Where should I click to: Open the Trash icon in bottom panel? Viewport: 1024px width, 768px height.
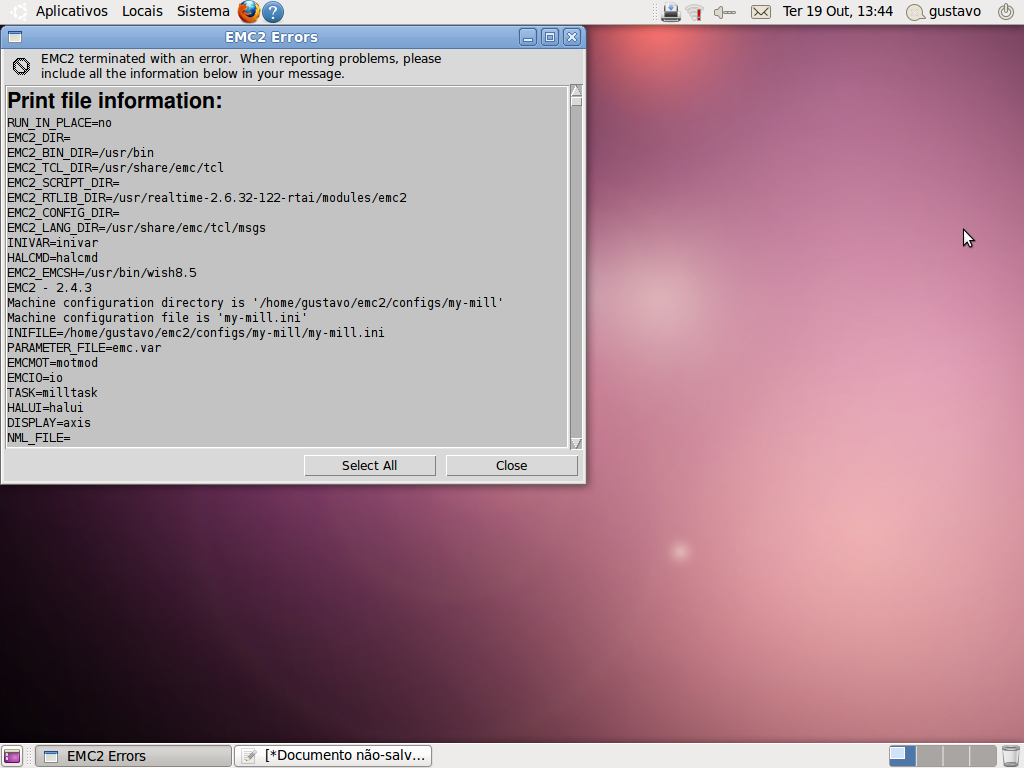pyautogui.click(x=1011, y=756)
